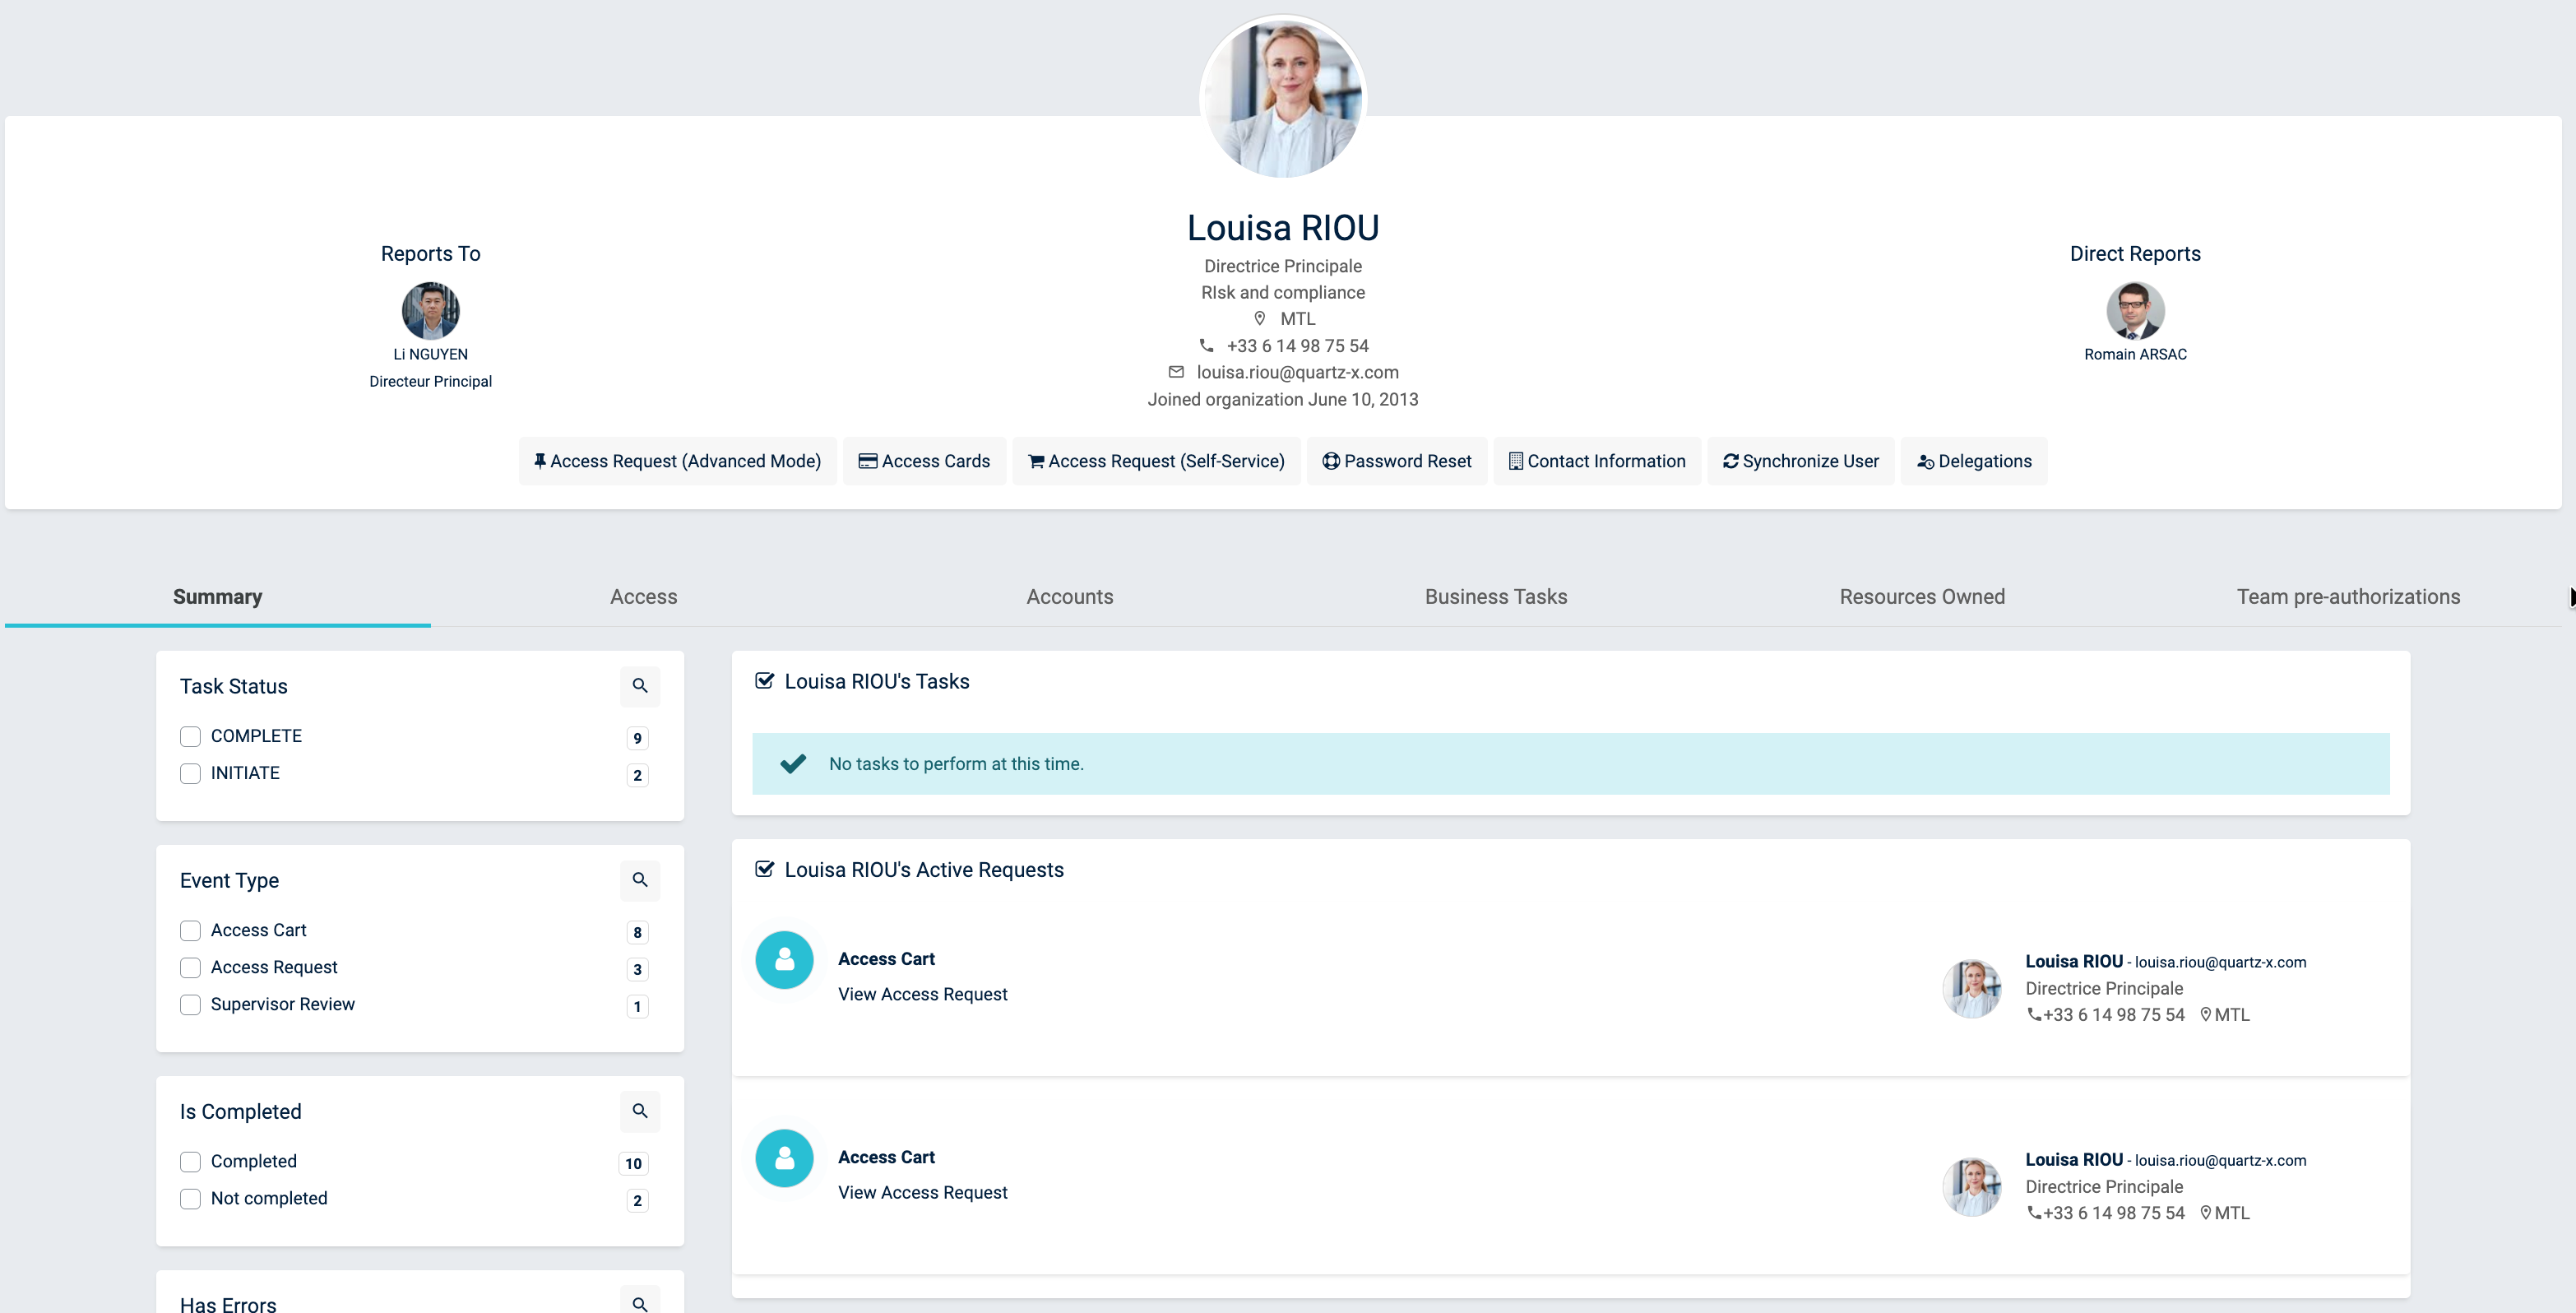Open the Is Completed search icon
The image size is (2576, 1313).
[640, 1111]
